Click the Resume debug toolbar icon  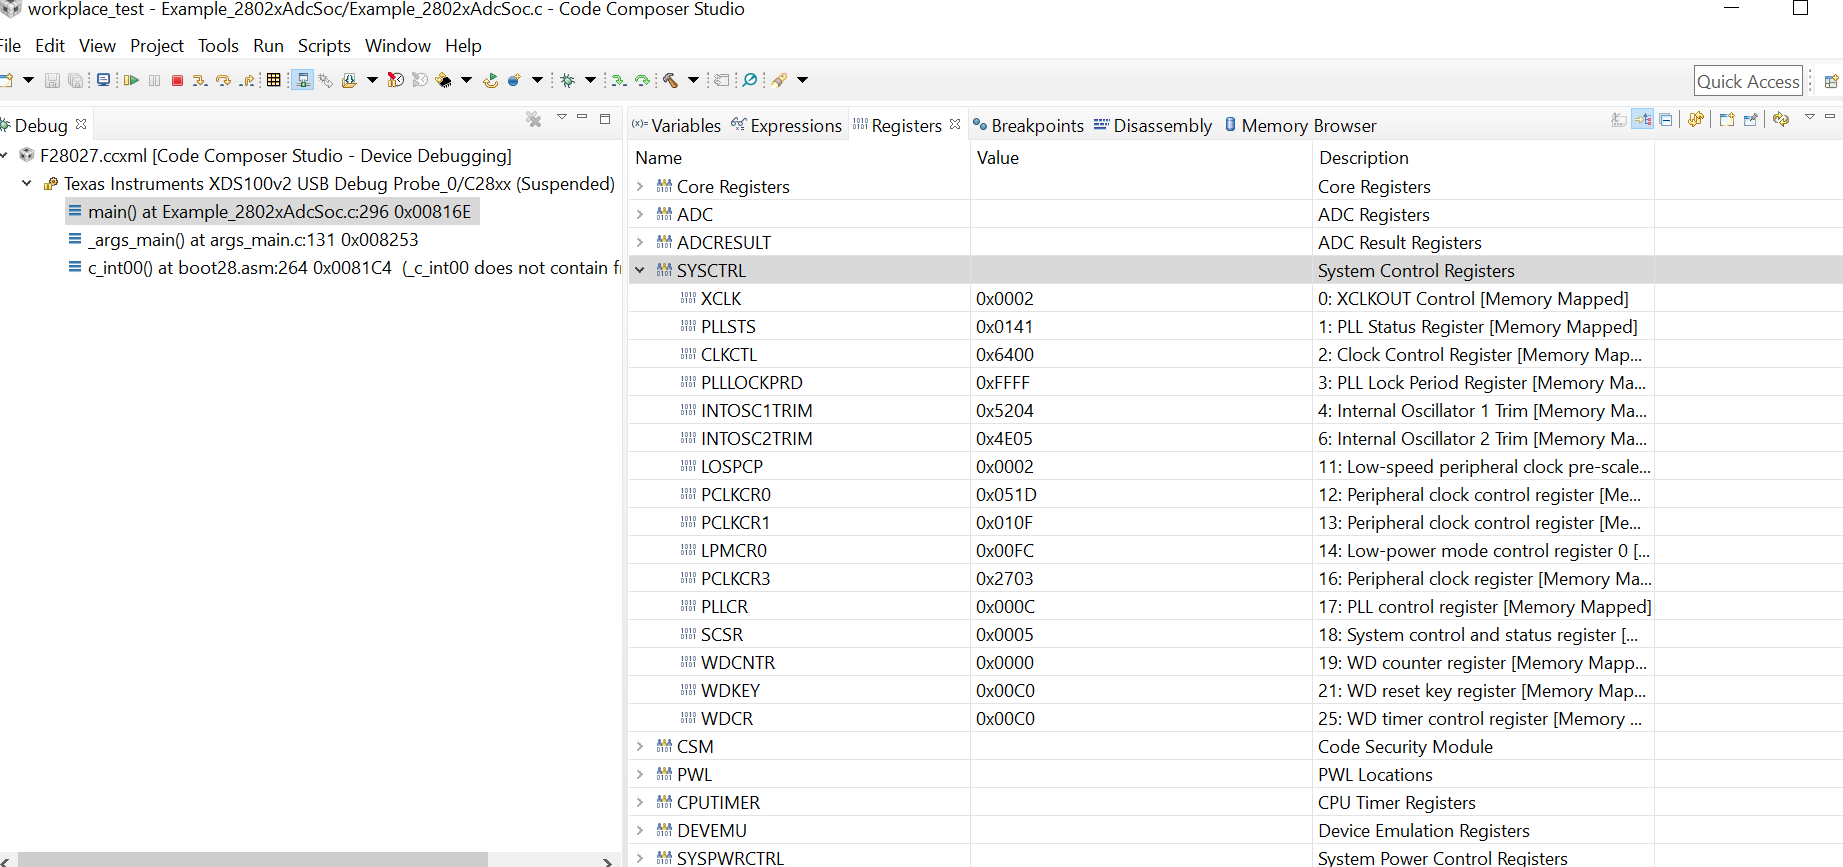click(131, 80)
